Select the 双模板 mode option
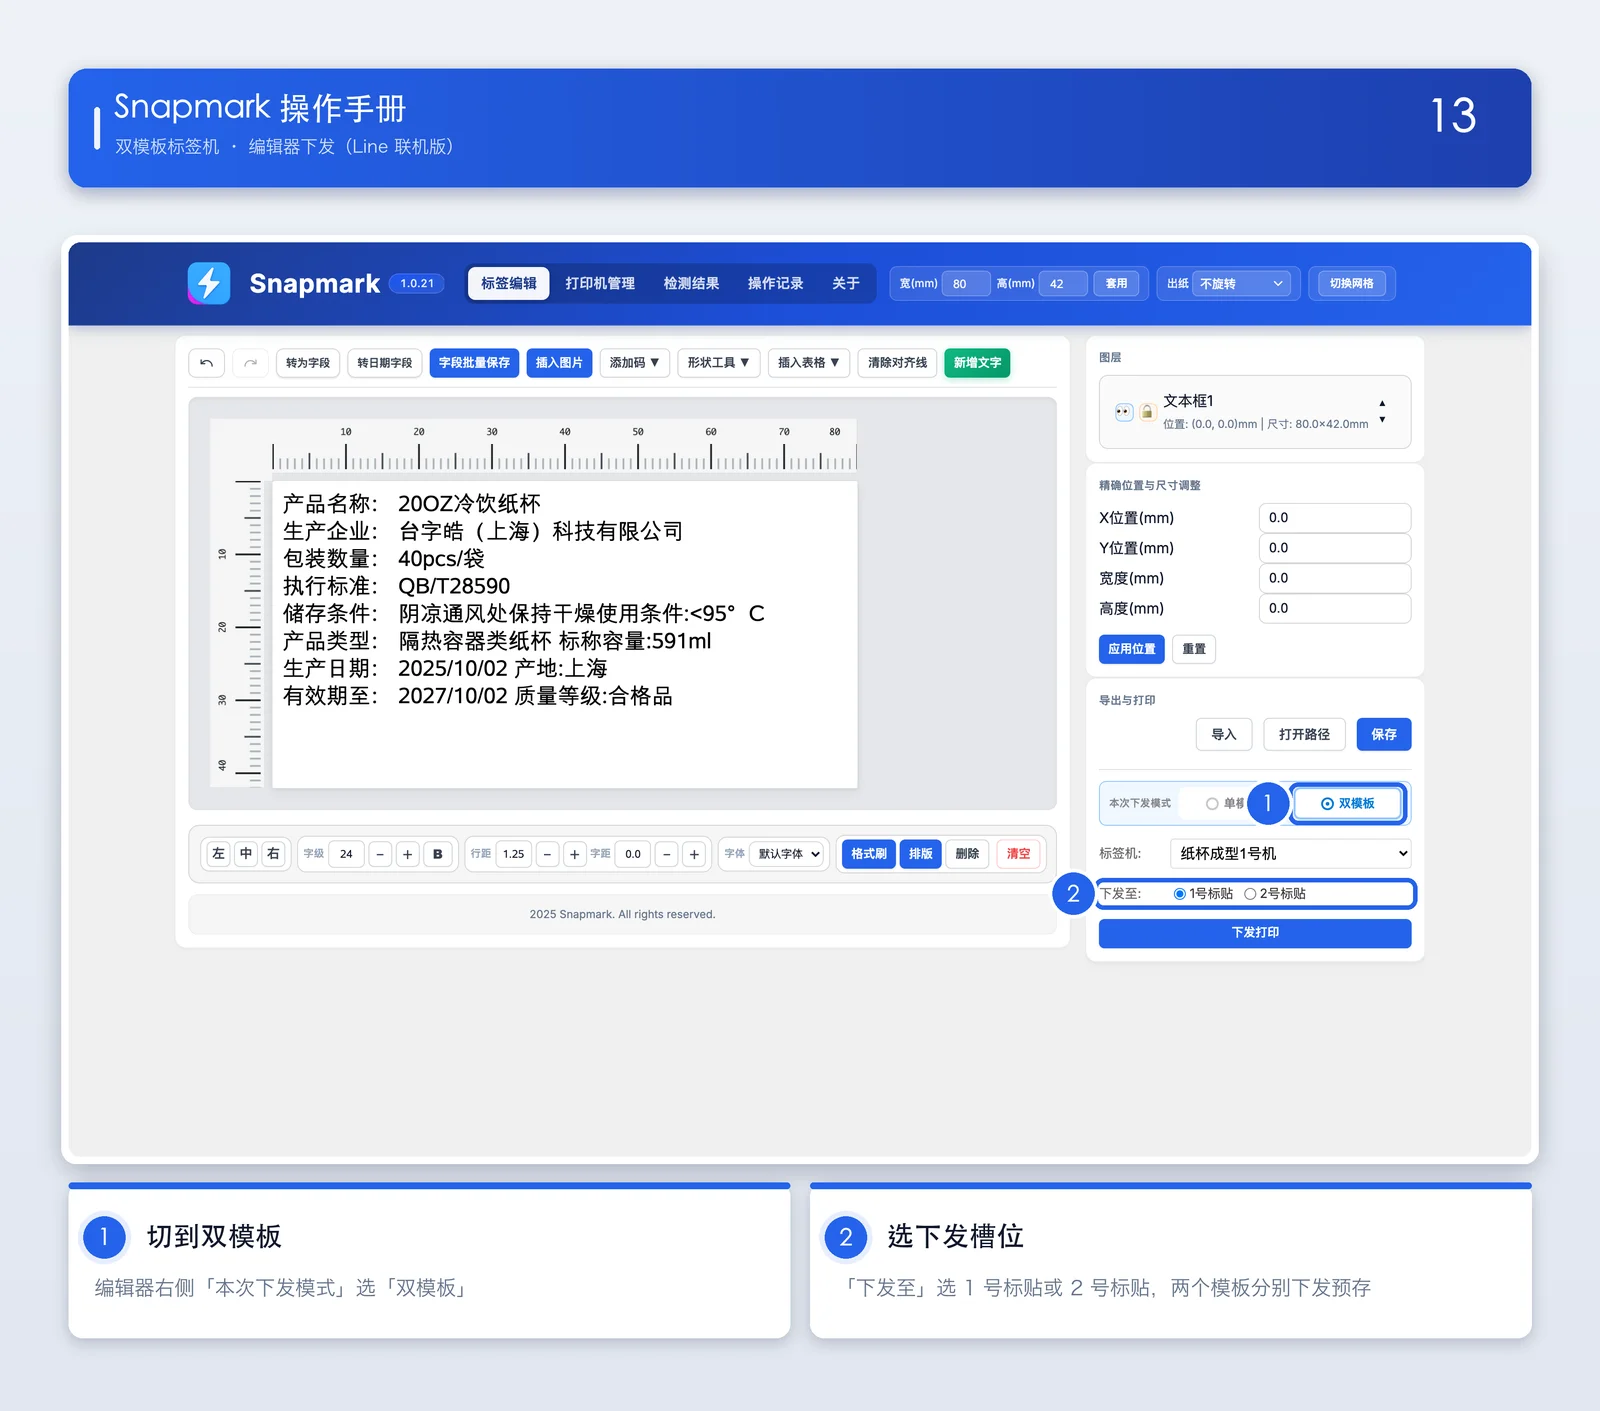Screen dimensions: 1600x1411 [x=1348, y=804]
